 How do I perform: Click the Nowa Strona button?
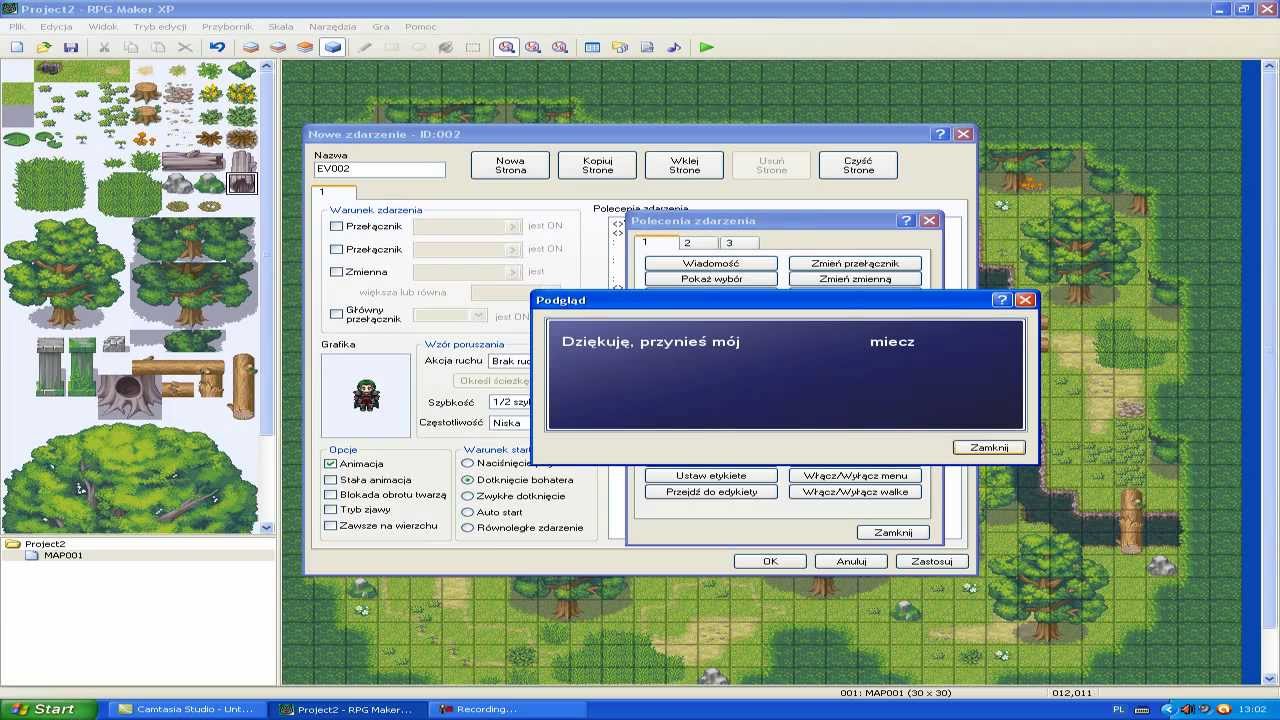pos(510,165)
